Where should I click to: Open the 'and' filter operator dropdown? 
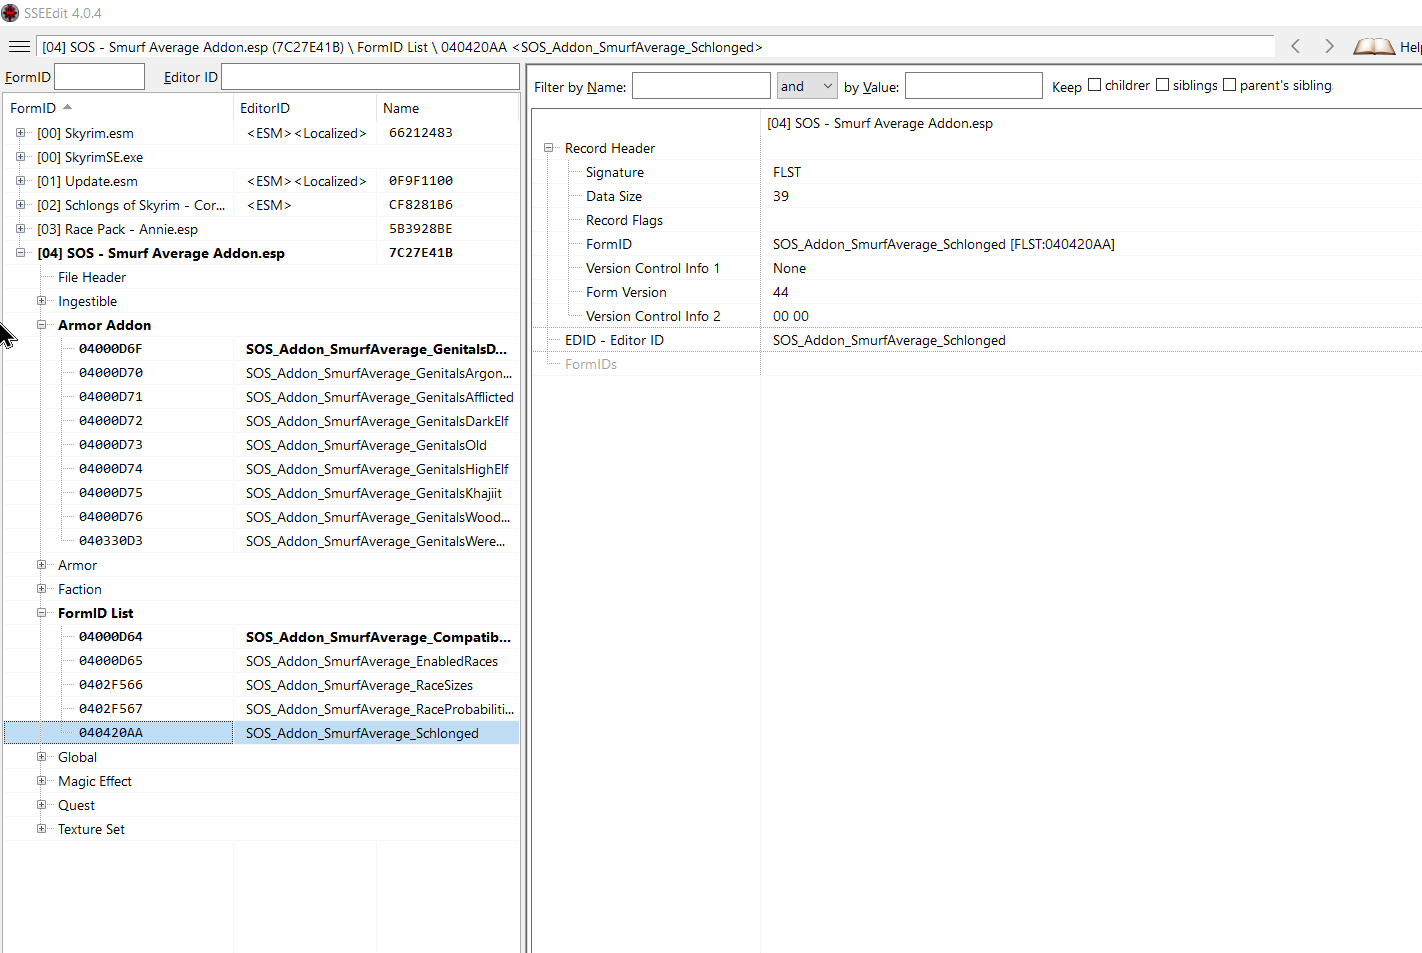[x=807, y=86]
